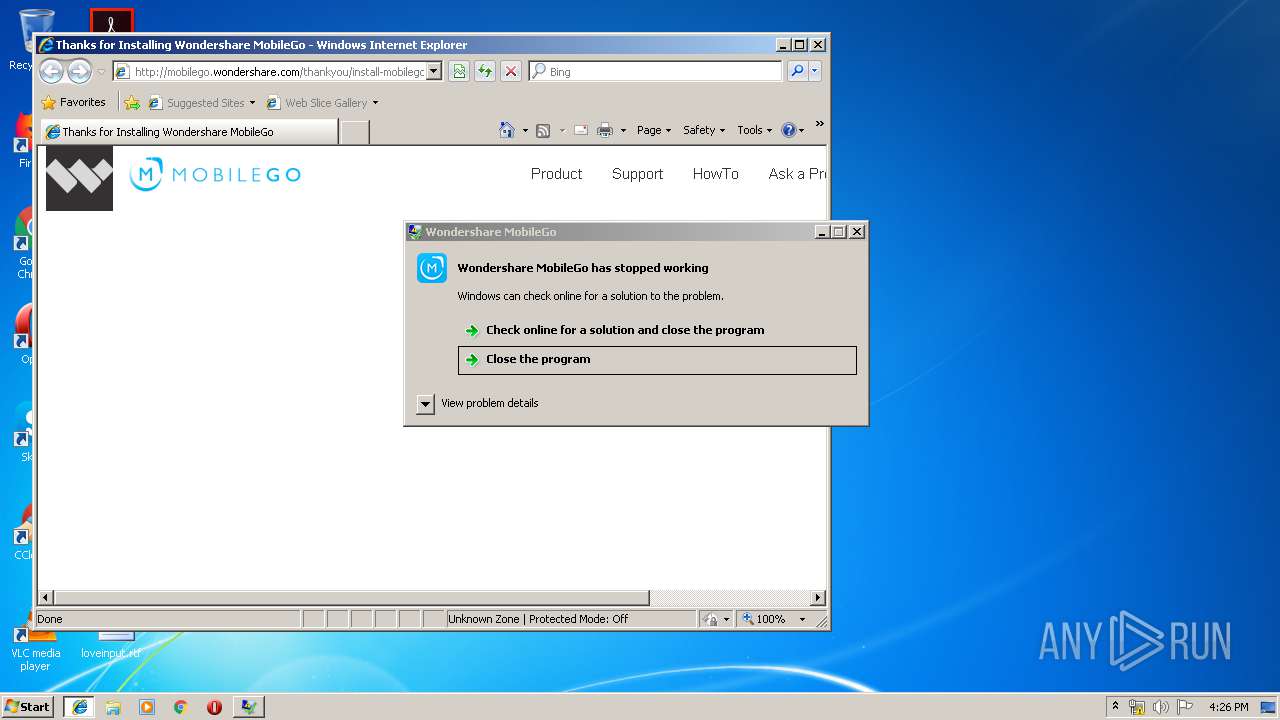The width and height of the screenshot is (1280, 720).
Task: Open the Tools menu
Action: [755, 130]
